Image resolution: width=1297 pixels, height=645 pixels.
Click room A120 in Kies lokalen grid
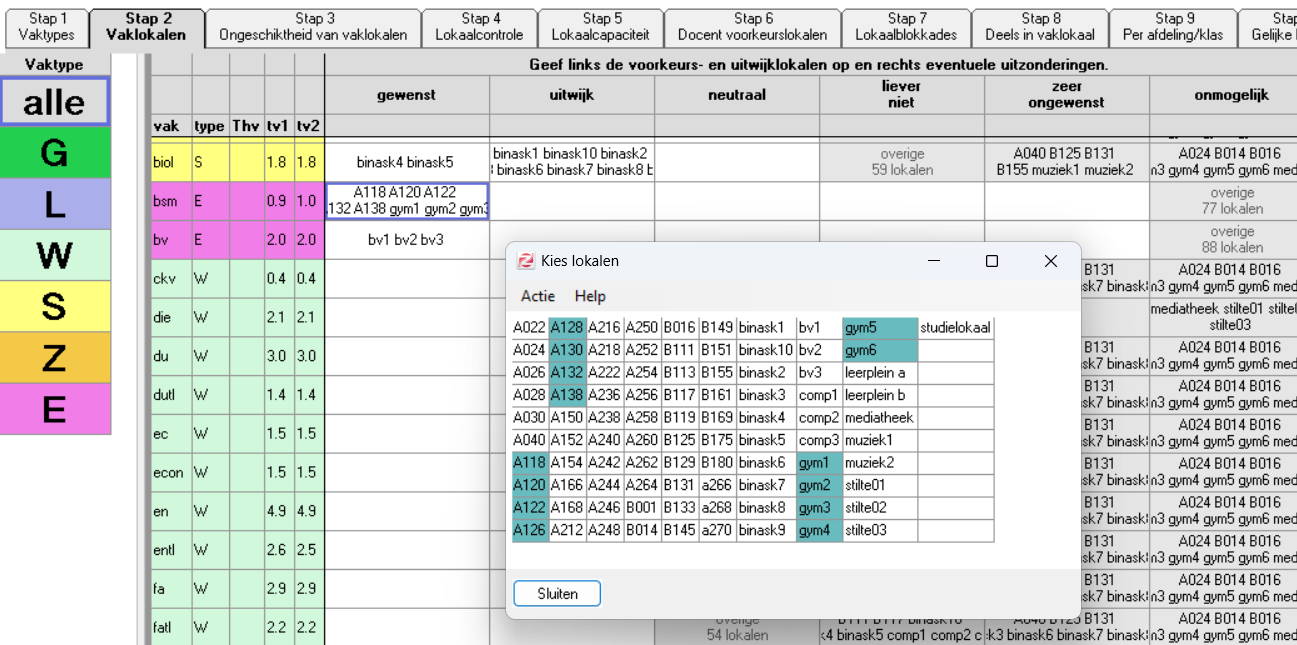(x=530, y=485)
